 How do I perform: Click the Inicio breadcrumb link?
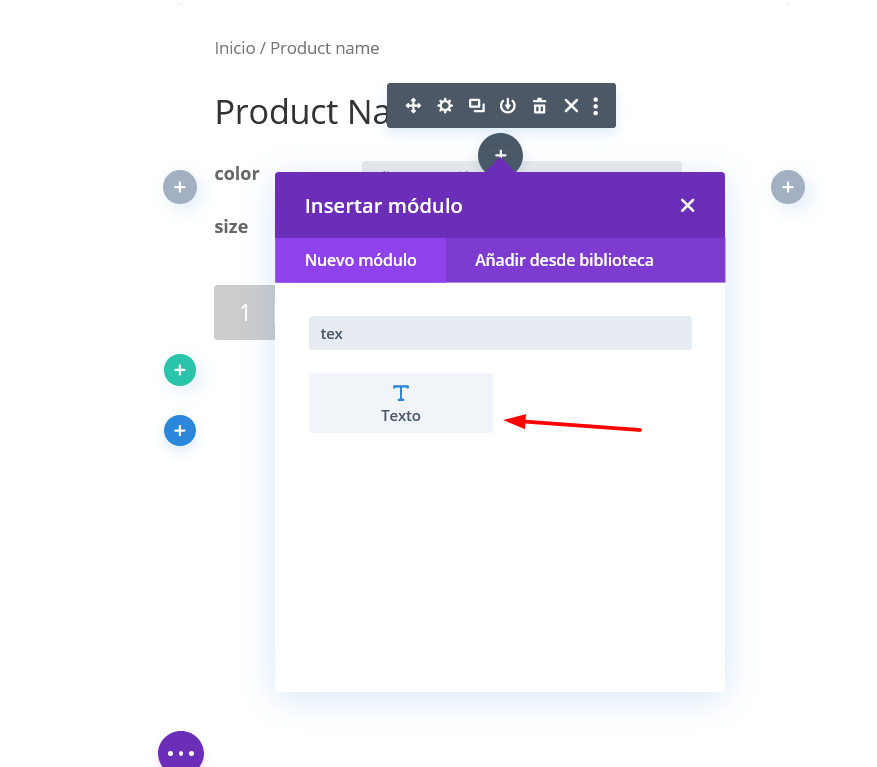pyautogui.click(x=235, y=48)
